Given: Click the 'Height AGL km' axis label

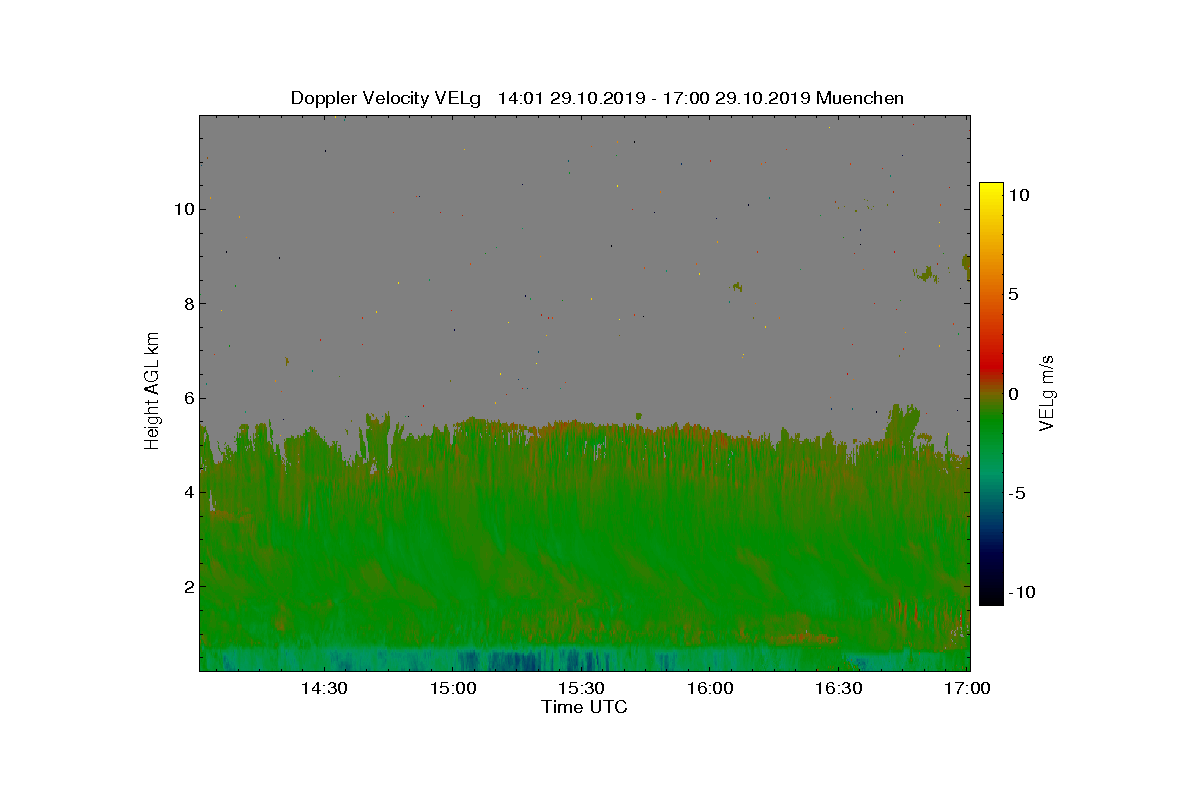Looking at the screenshot, I should point(152,390).
